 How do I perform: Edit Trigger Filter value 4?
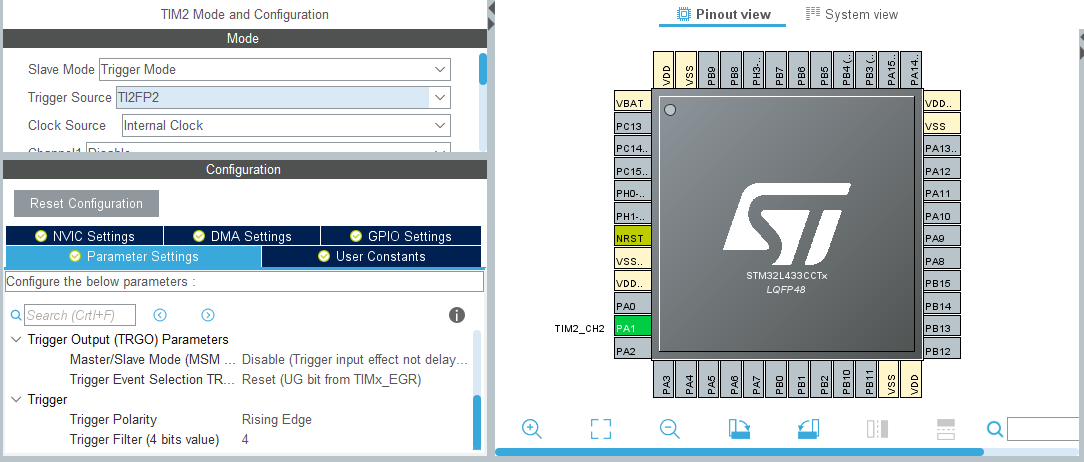[245, 440]
